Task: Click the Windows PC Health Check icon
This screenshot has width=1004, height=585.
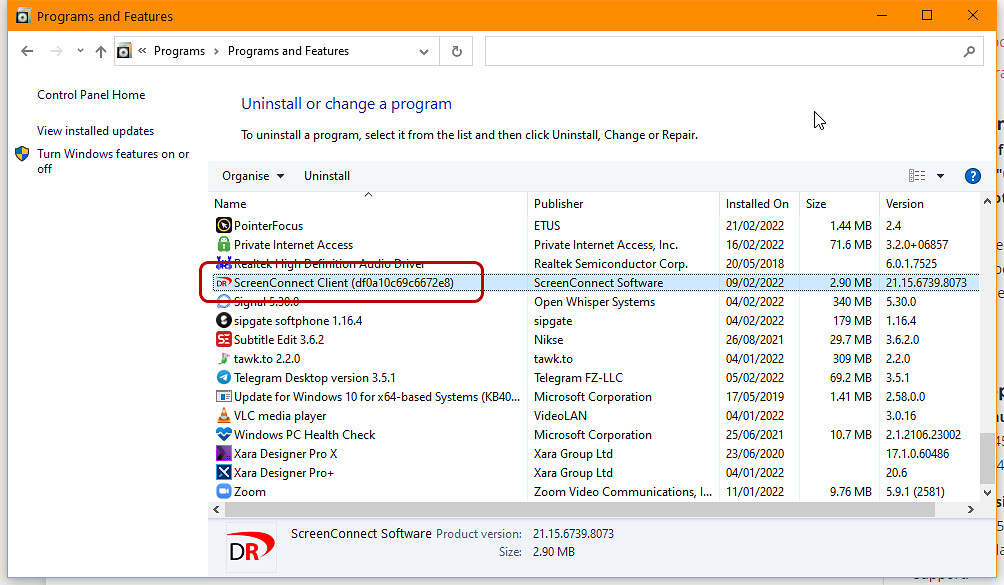Action: tap(223, 434)
